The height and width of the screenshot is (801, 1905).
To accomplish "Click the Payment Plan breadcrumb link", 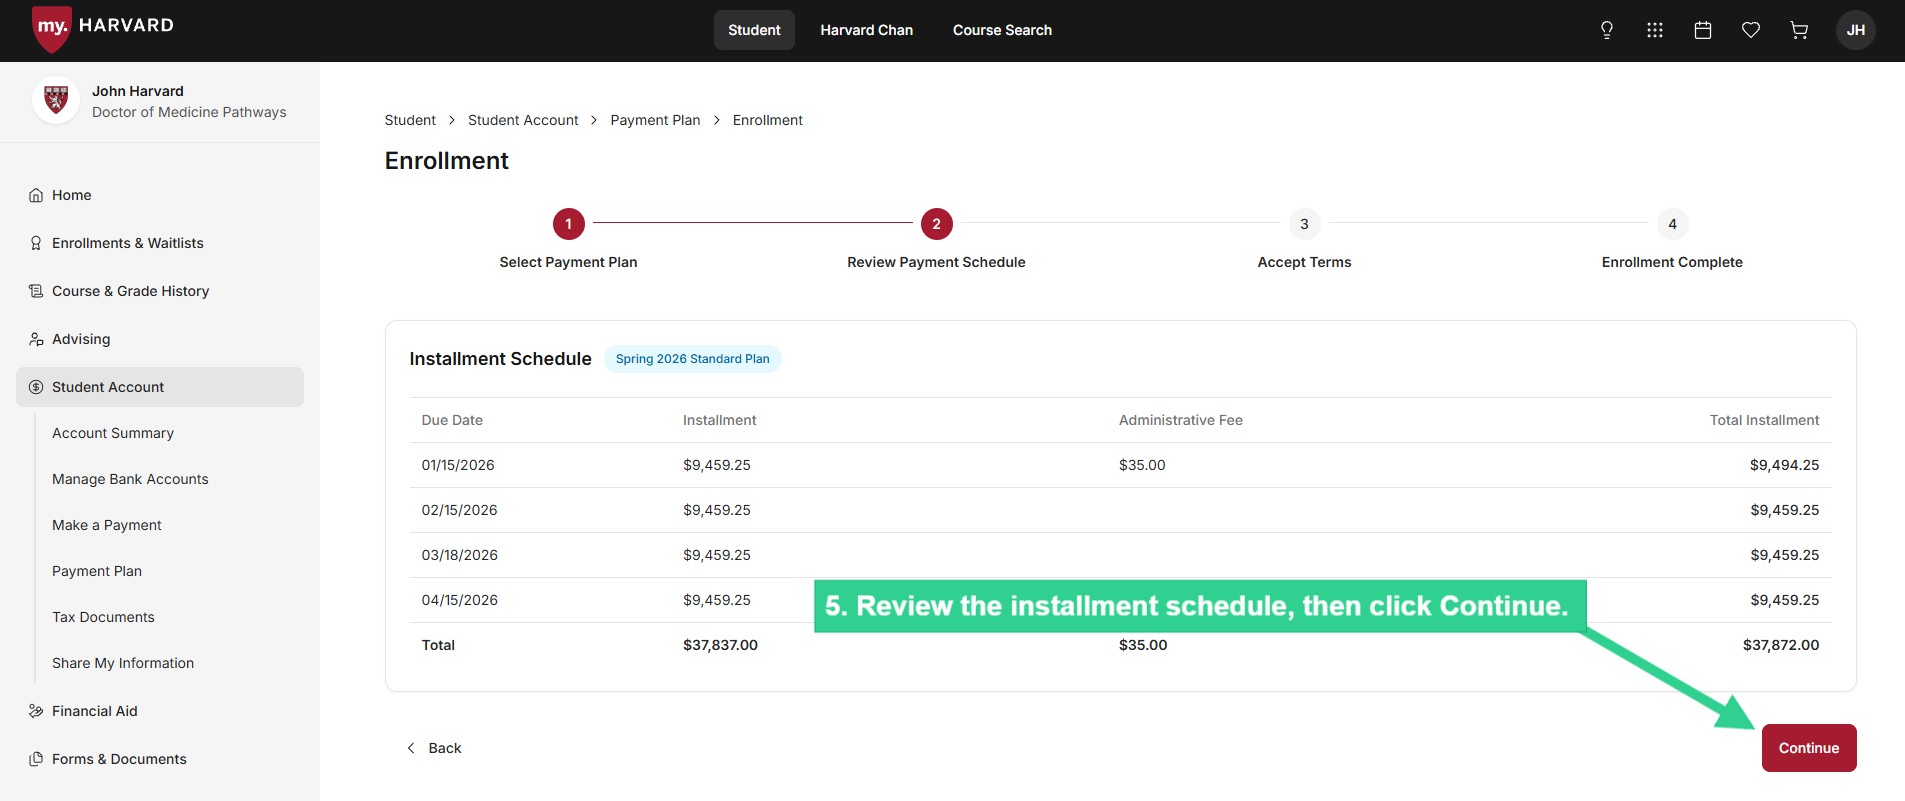I will [x=655, y=120].
